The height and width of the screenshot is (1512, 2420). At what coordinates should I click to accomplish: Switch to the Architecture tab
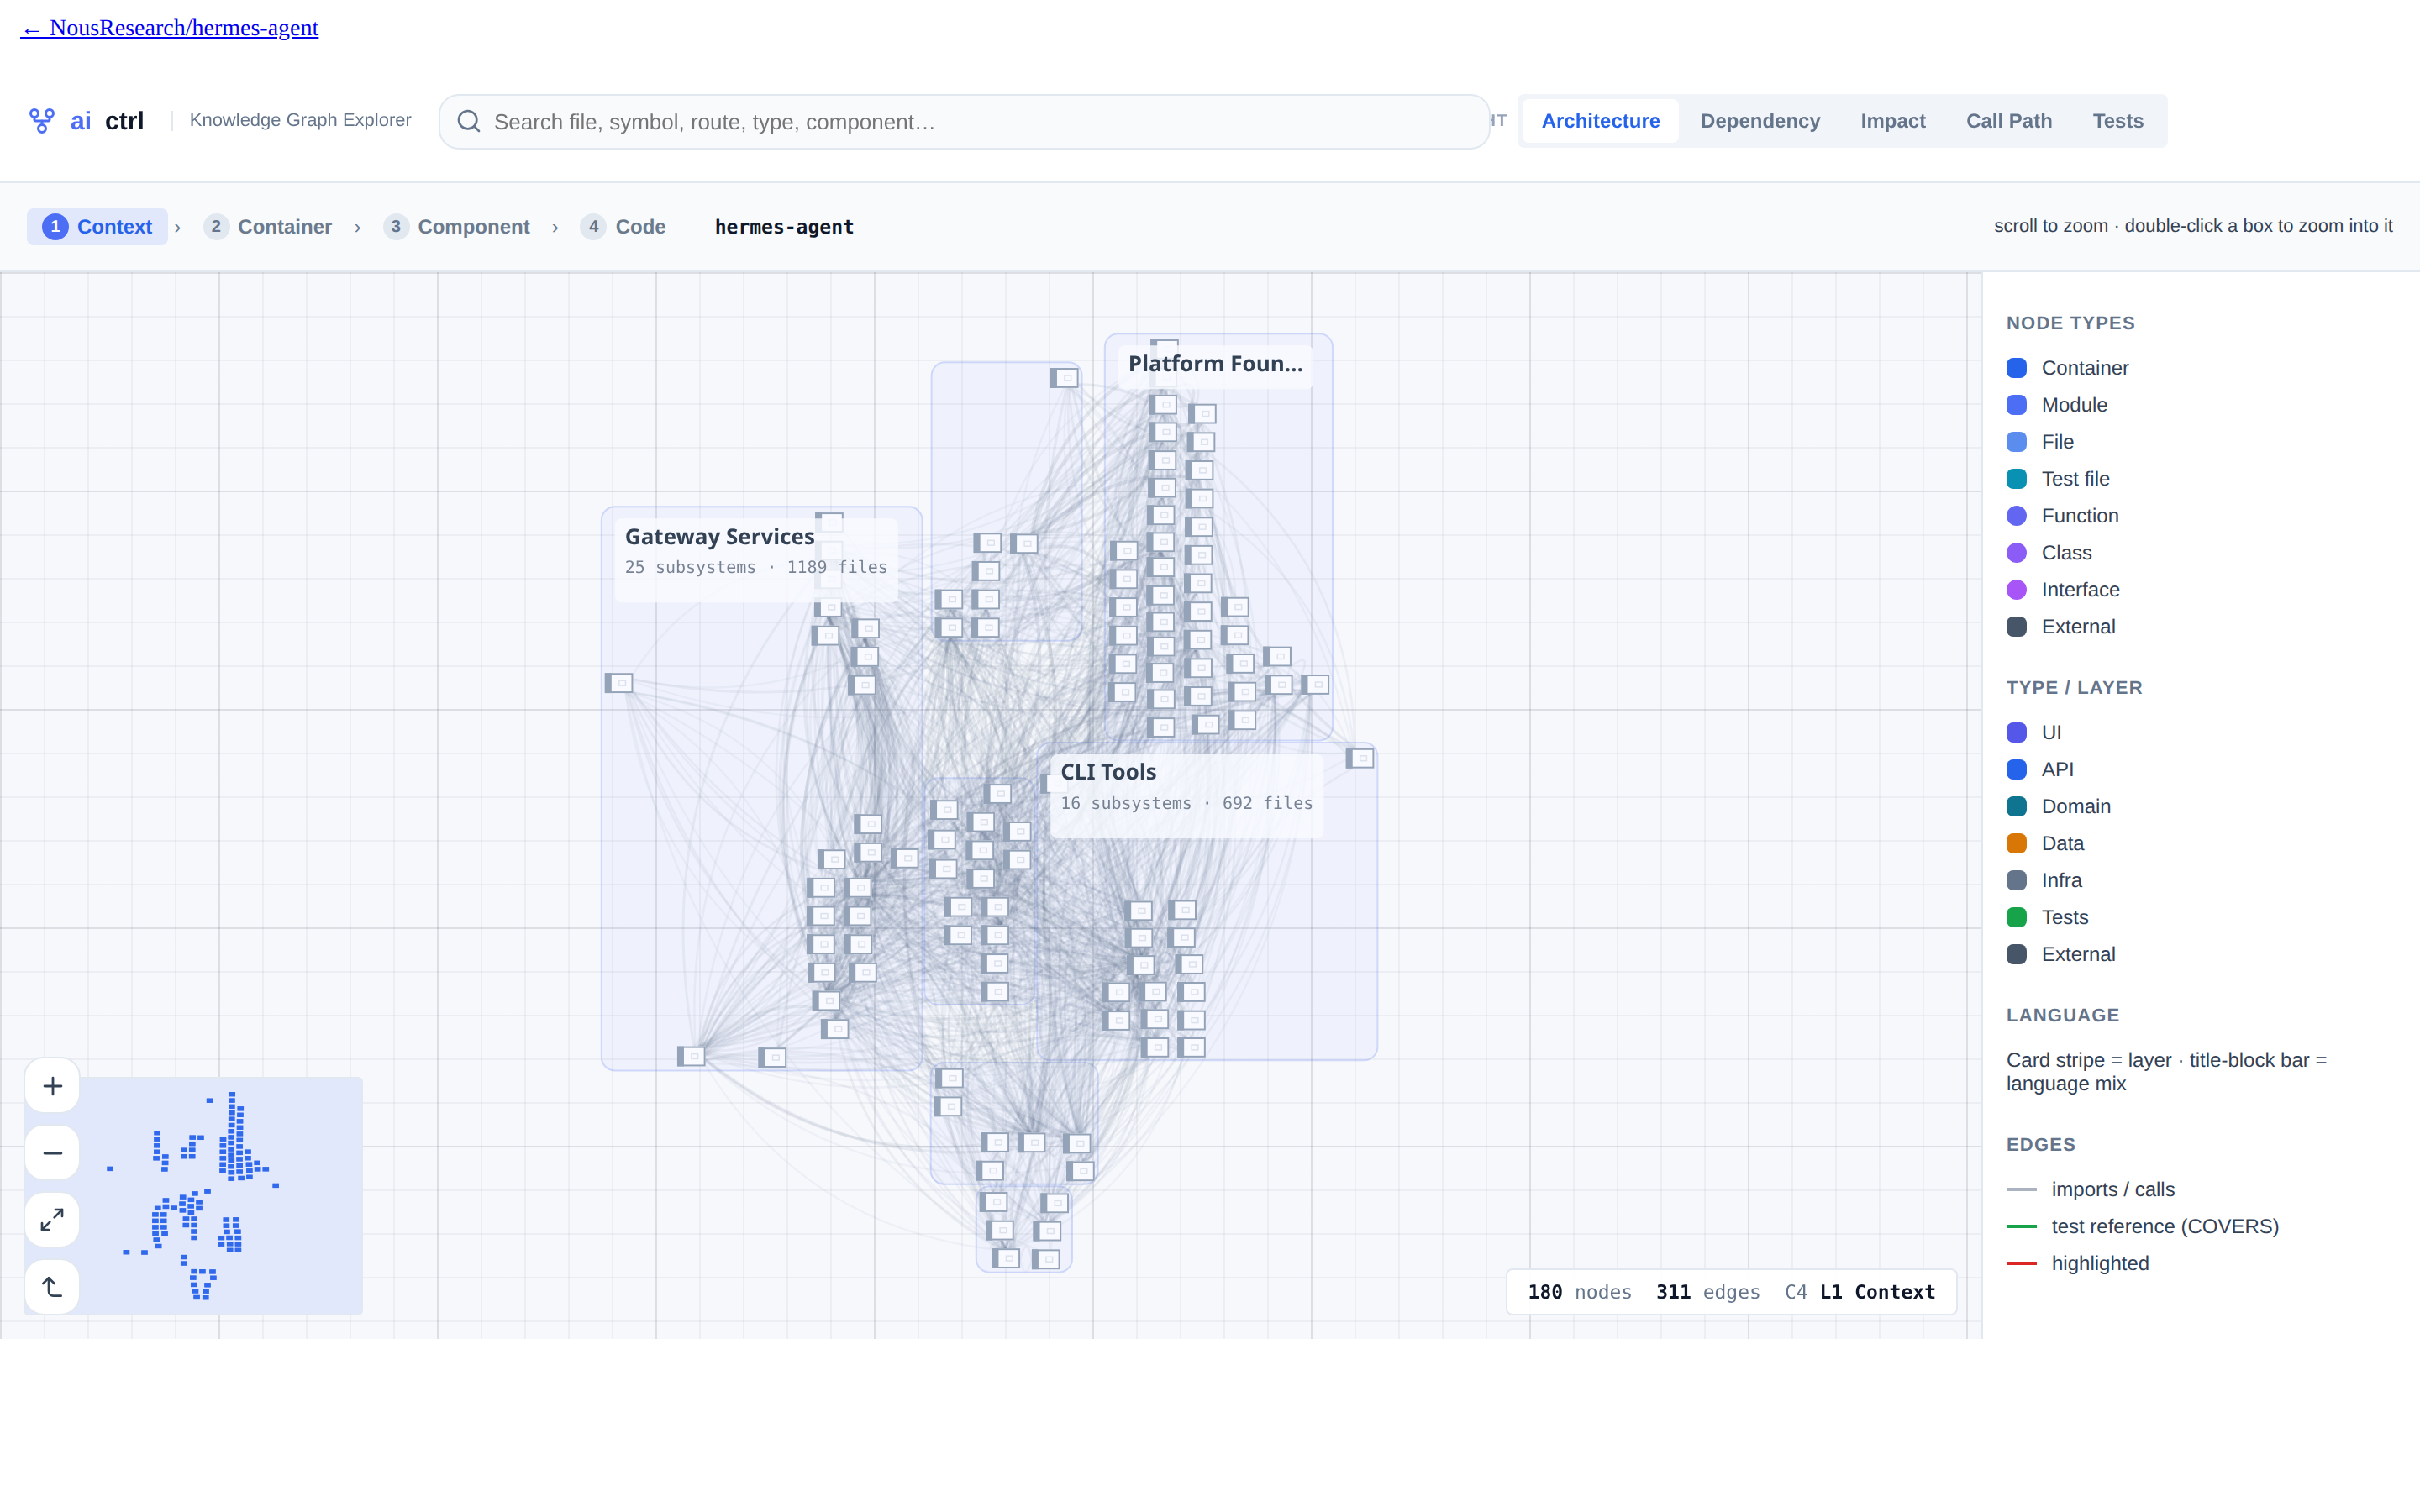pyautogui.click(x=1600, y=121)
